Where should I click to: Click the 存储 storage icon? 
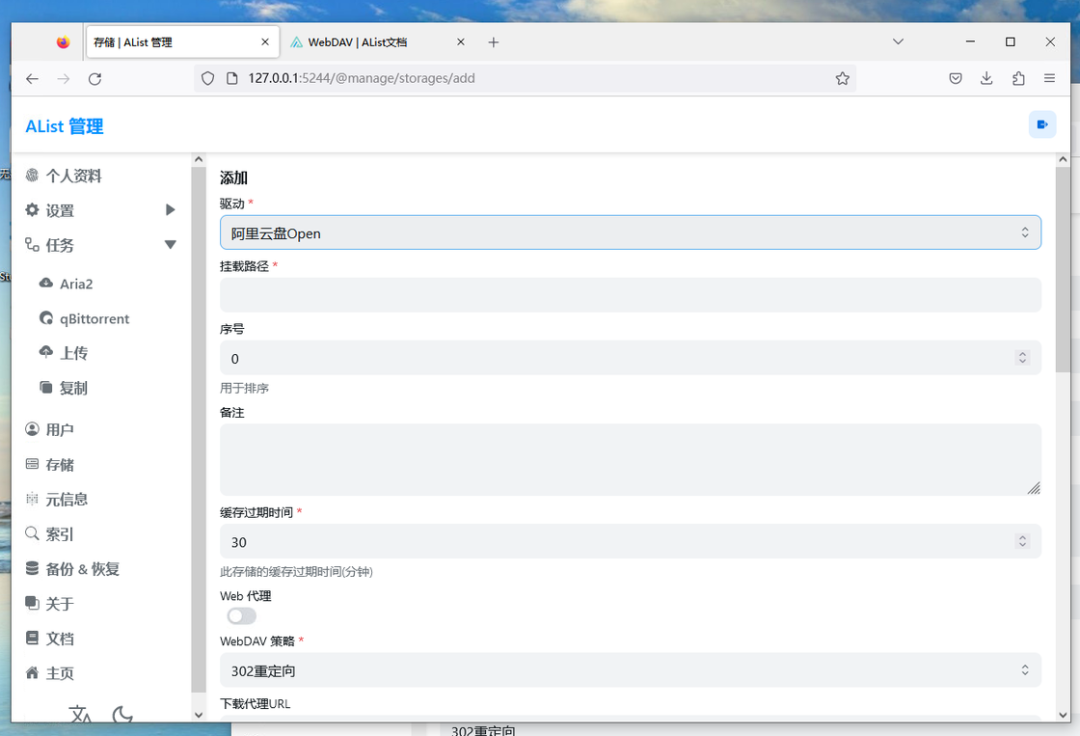click(x=32, y=464)
